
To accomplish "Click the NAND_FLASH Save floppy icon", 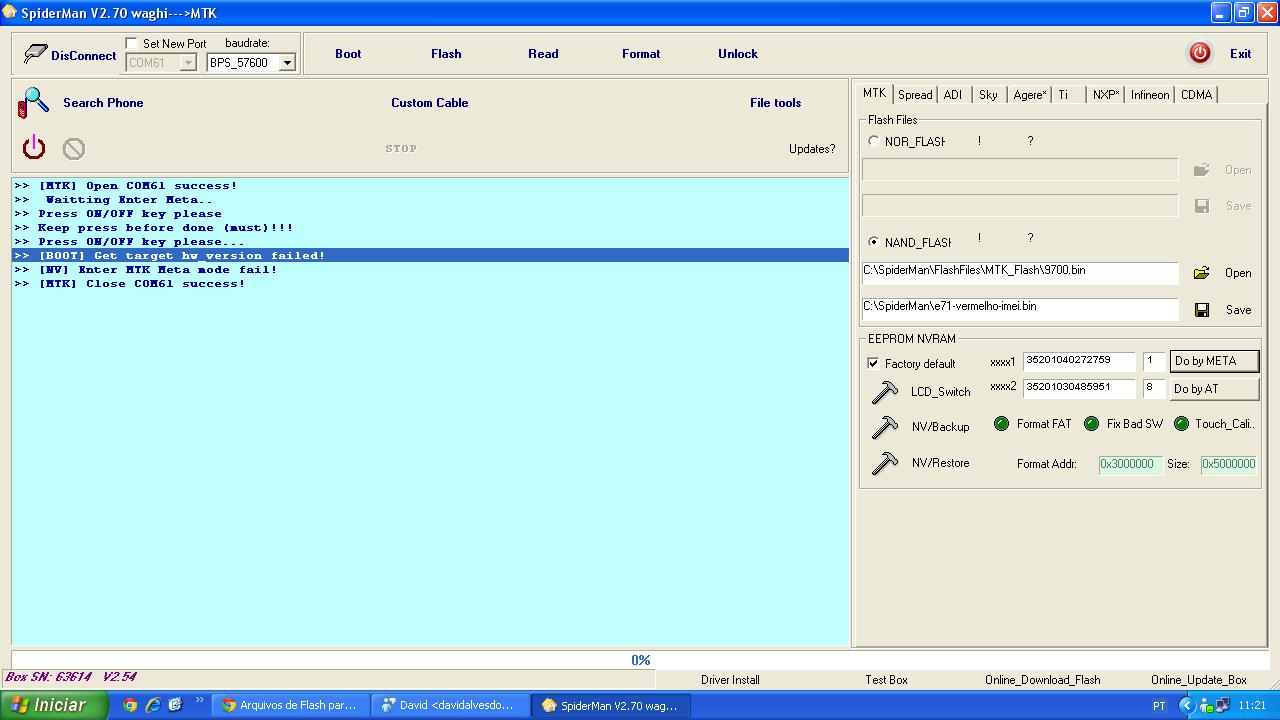I will pyautogui.click(x=1202, y=310).
